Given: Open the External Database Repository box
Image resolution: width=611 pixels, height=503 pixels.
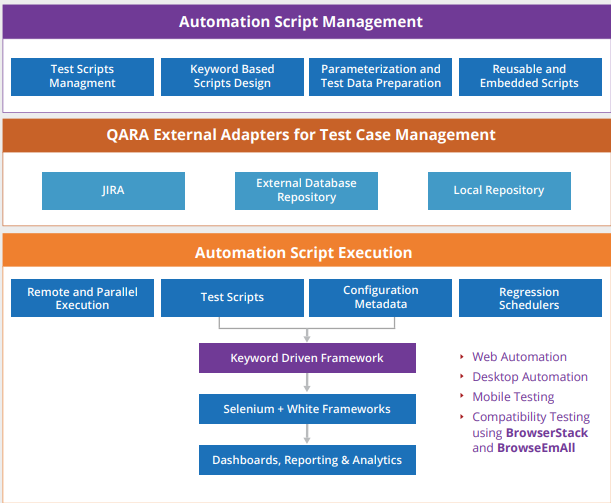Looking at the screenshot, I should [306, 191].
